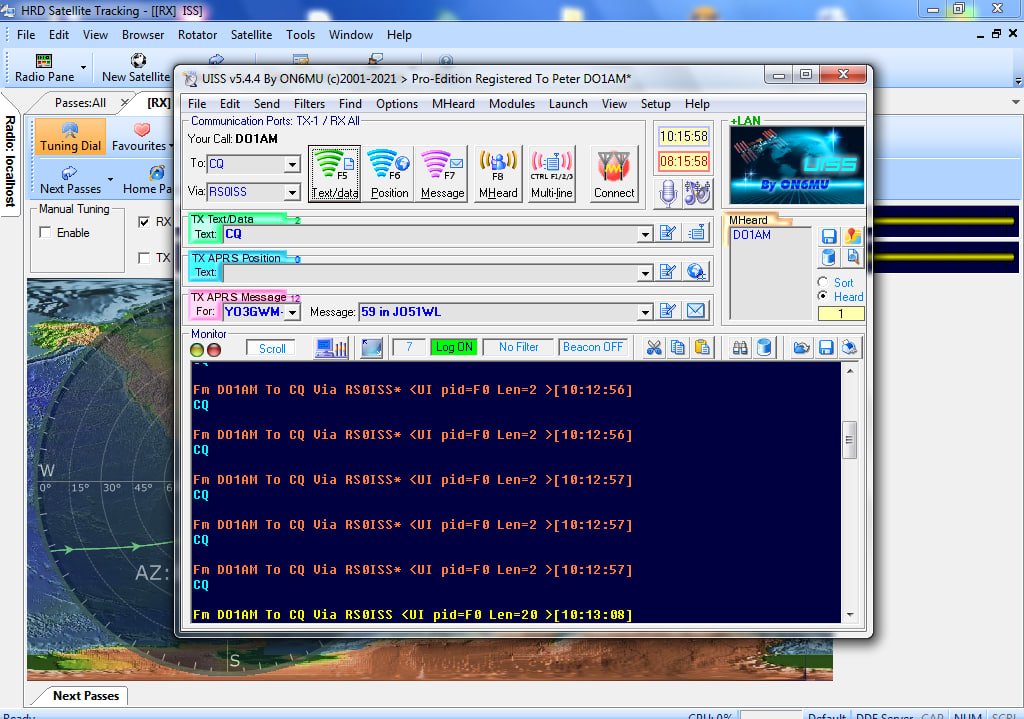Select the Sort radio button in MHeard
Image resolution: width=1024 pixels, height=719 pixels.
pyautogui.click(x=823, y=281)
